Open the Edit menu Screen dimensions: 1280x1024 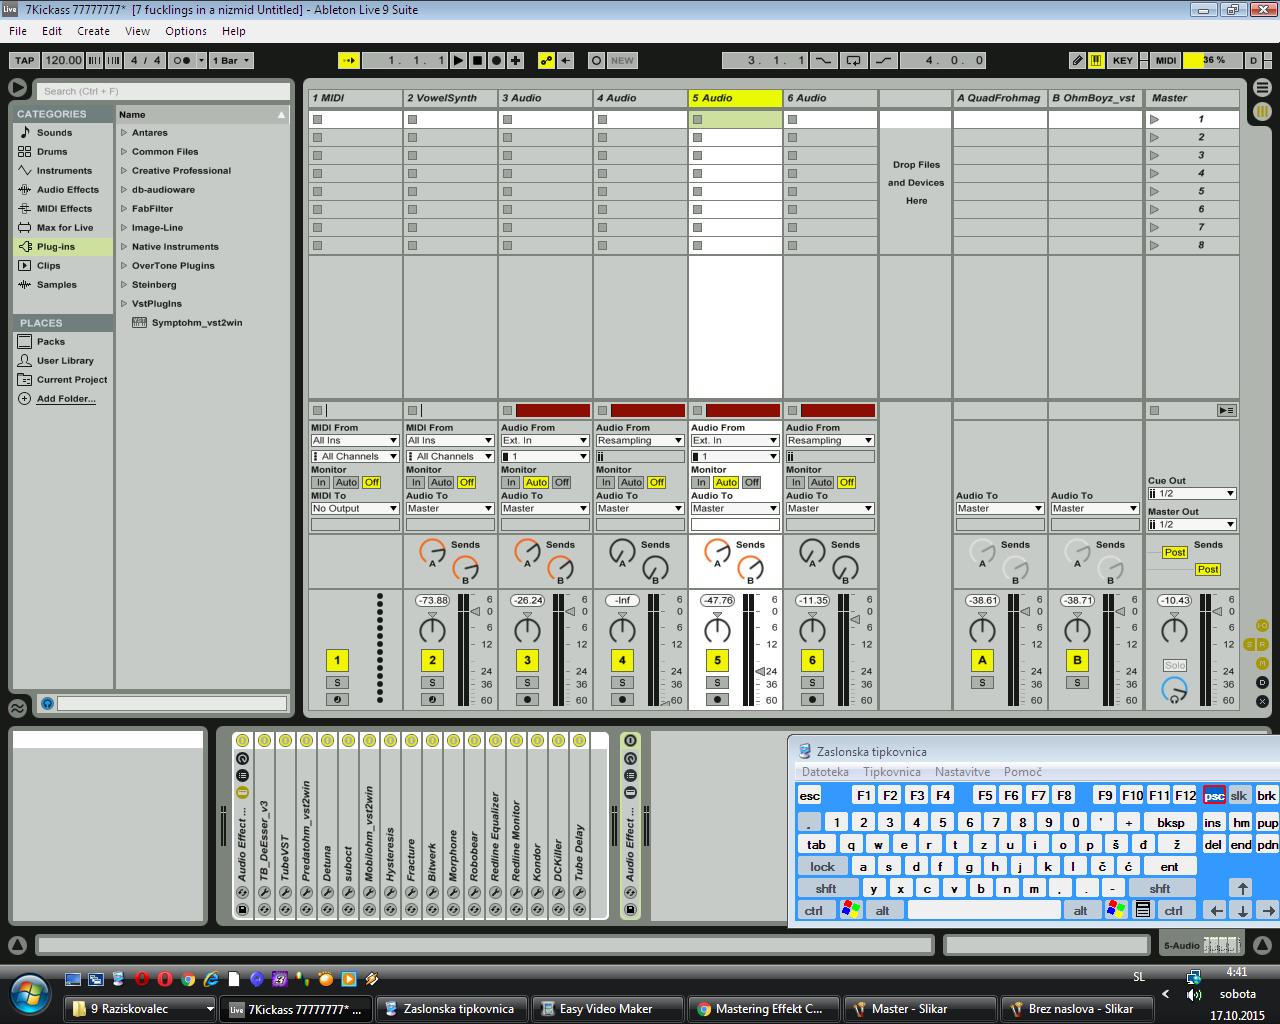click(x=52, y=31)
